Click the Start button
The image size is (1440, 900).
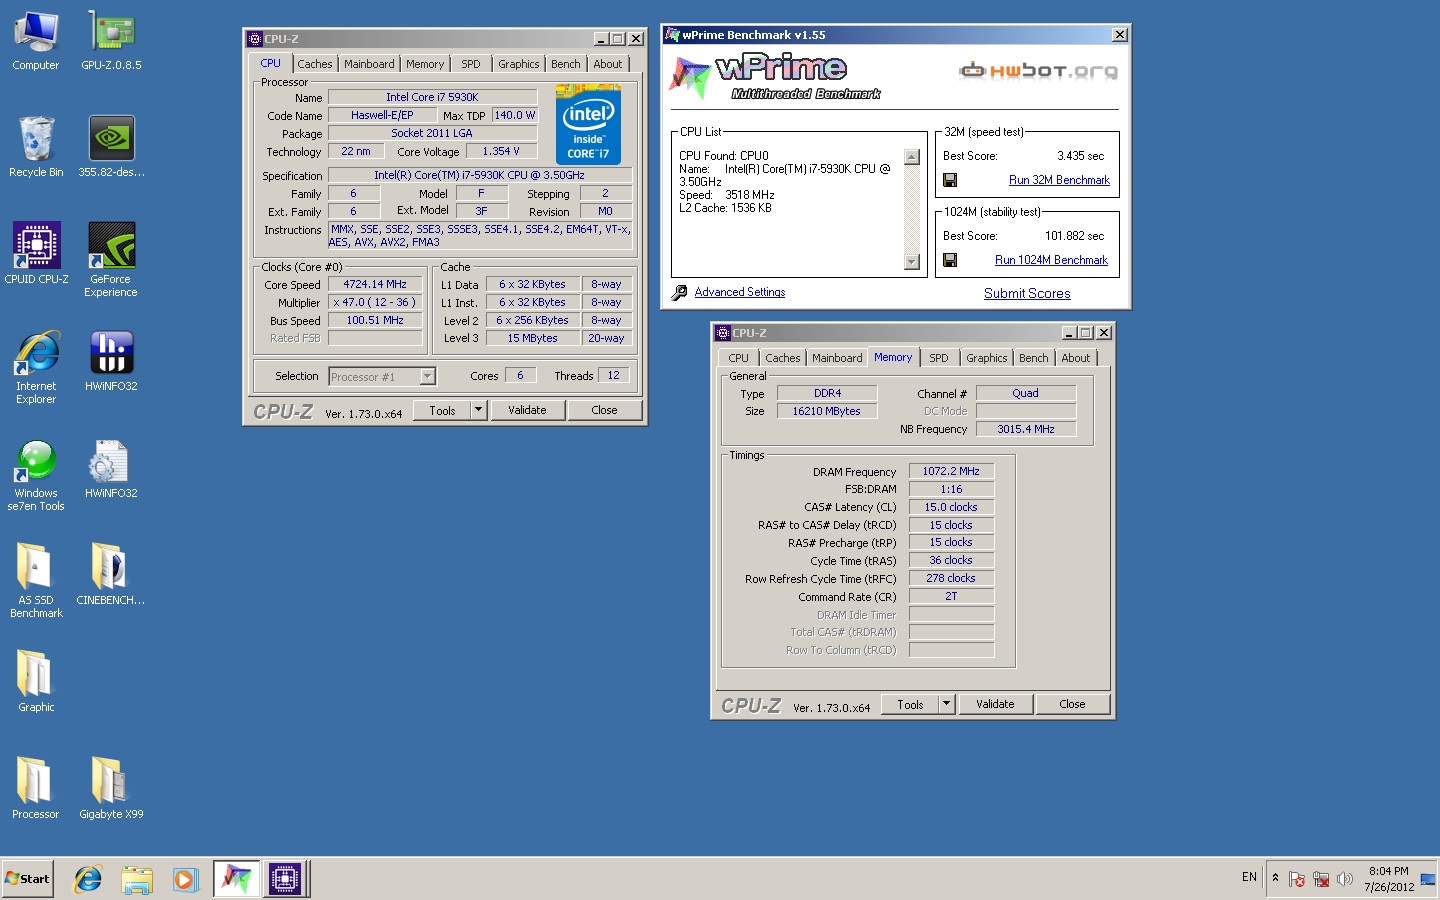[x=27, y=879]
